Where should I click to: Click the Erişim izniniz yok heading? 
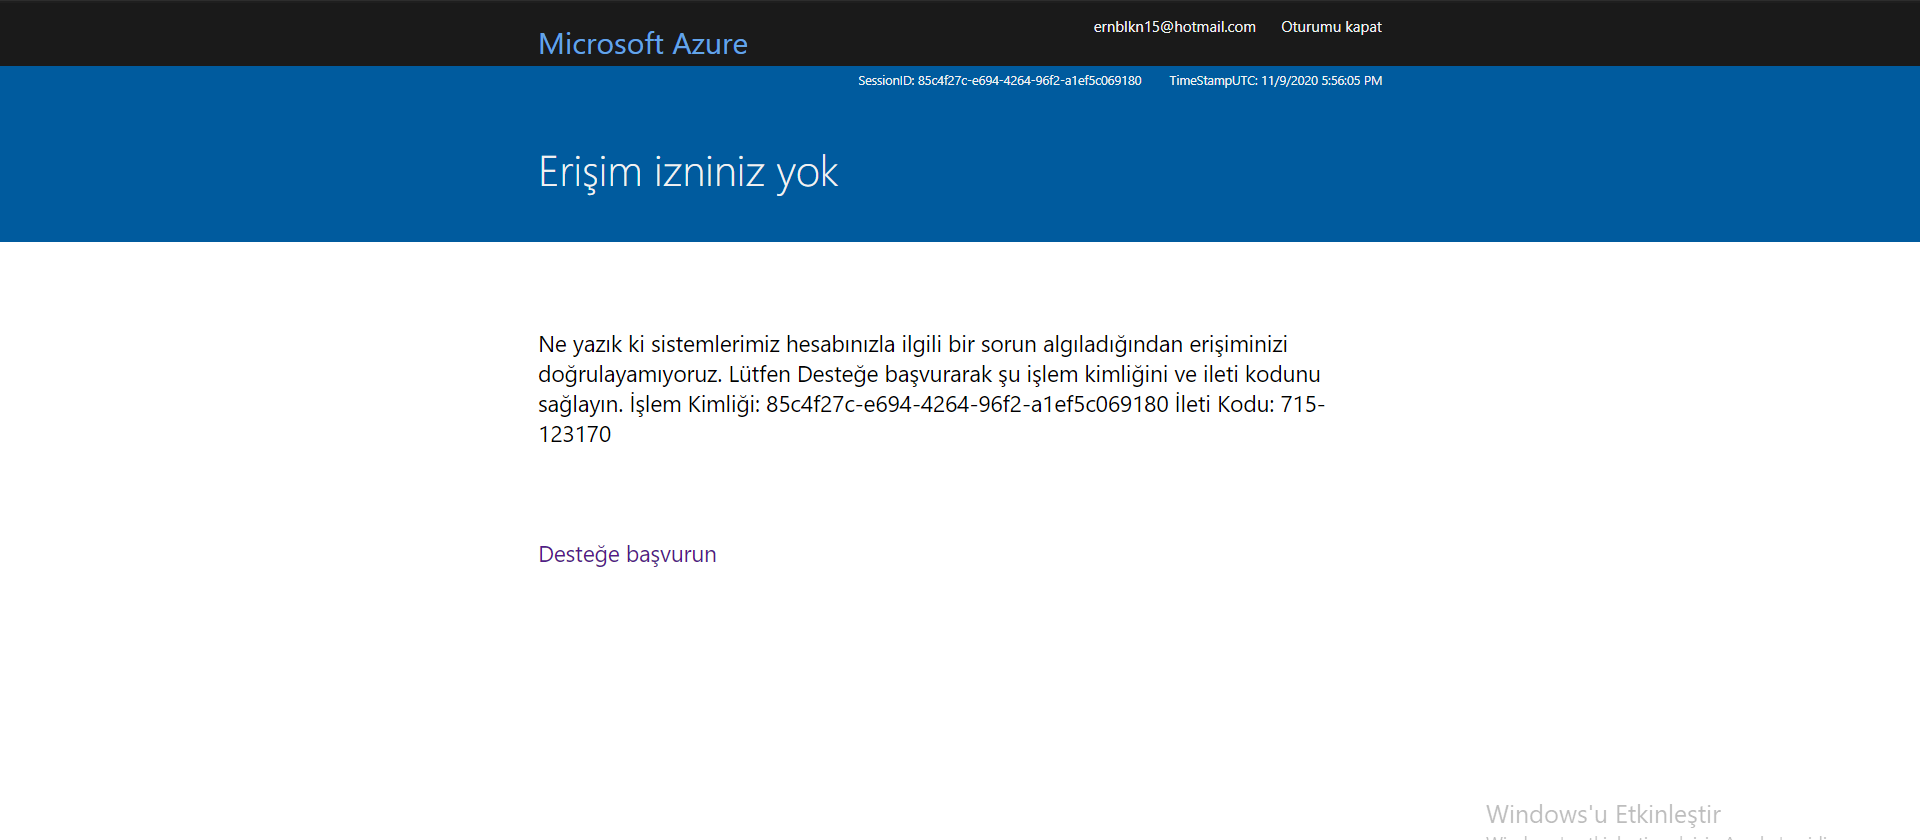coord(688,172)
